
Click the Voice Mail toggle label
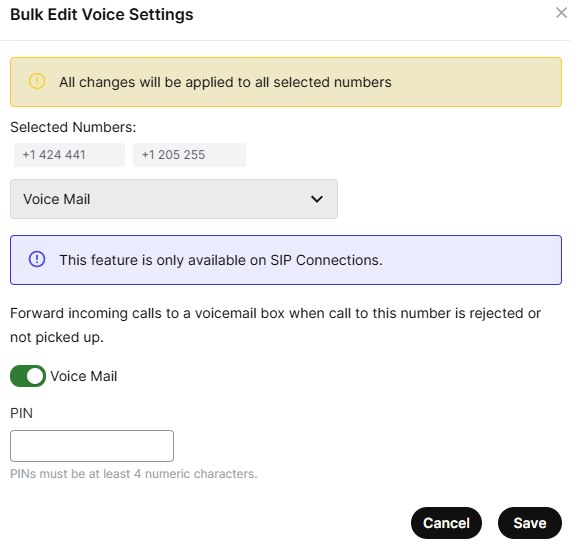pos(84,376)
